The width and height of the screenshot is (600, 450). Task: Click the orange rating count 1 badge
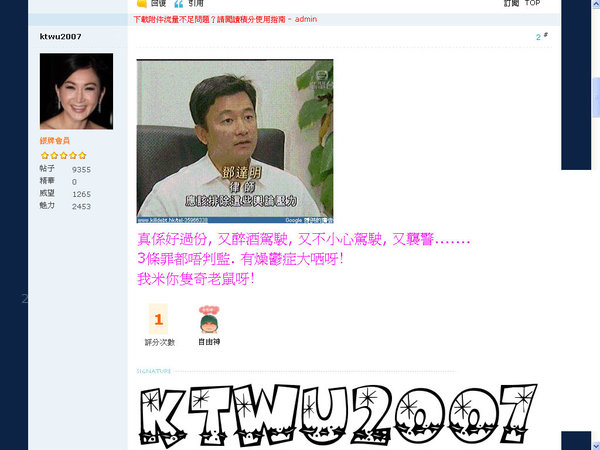(158, 319)
